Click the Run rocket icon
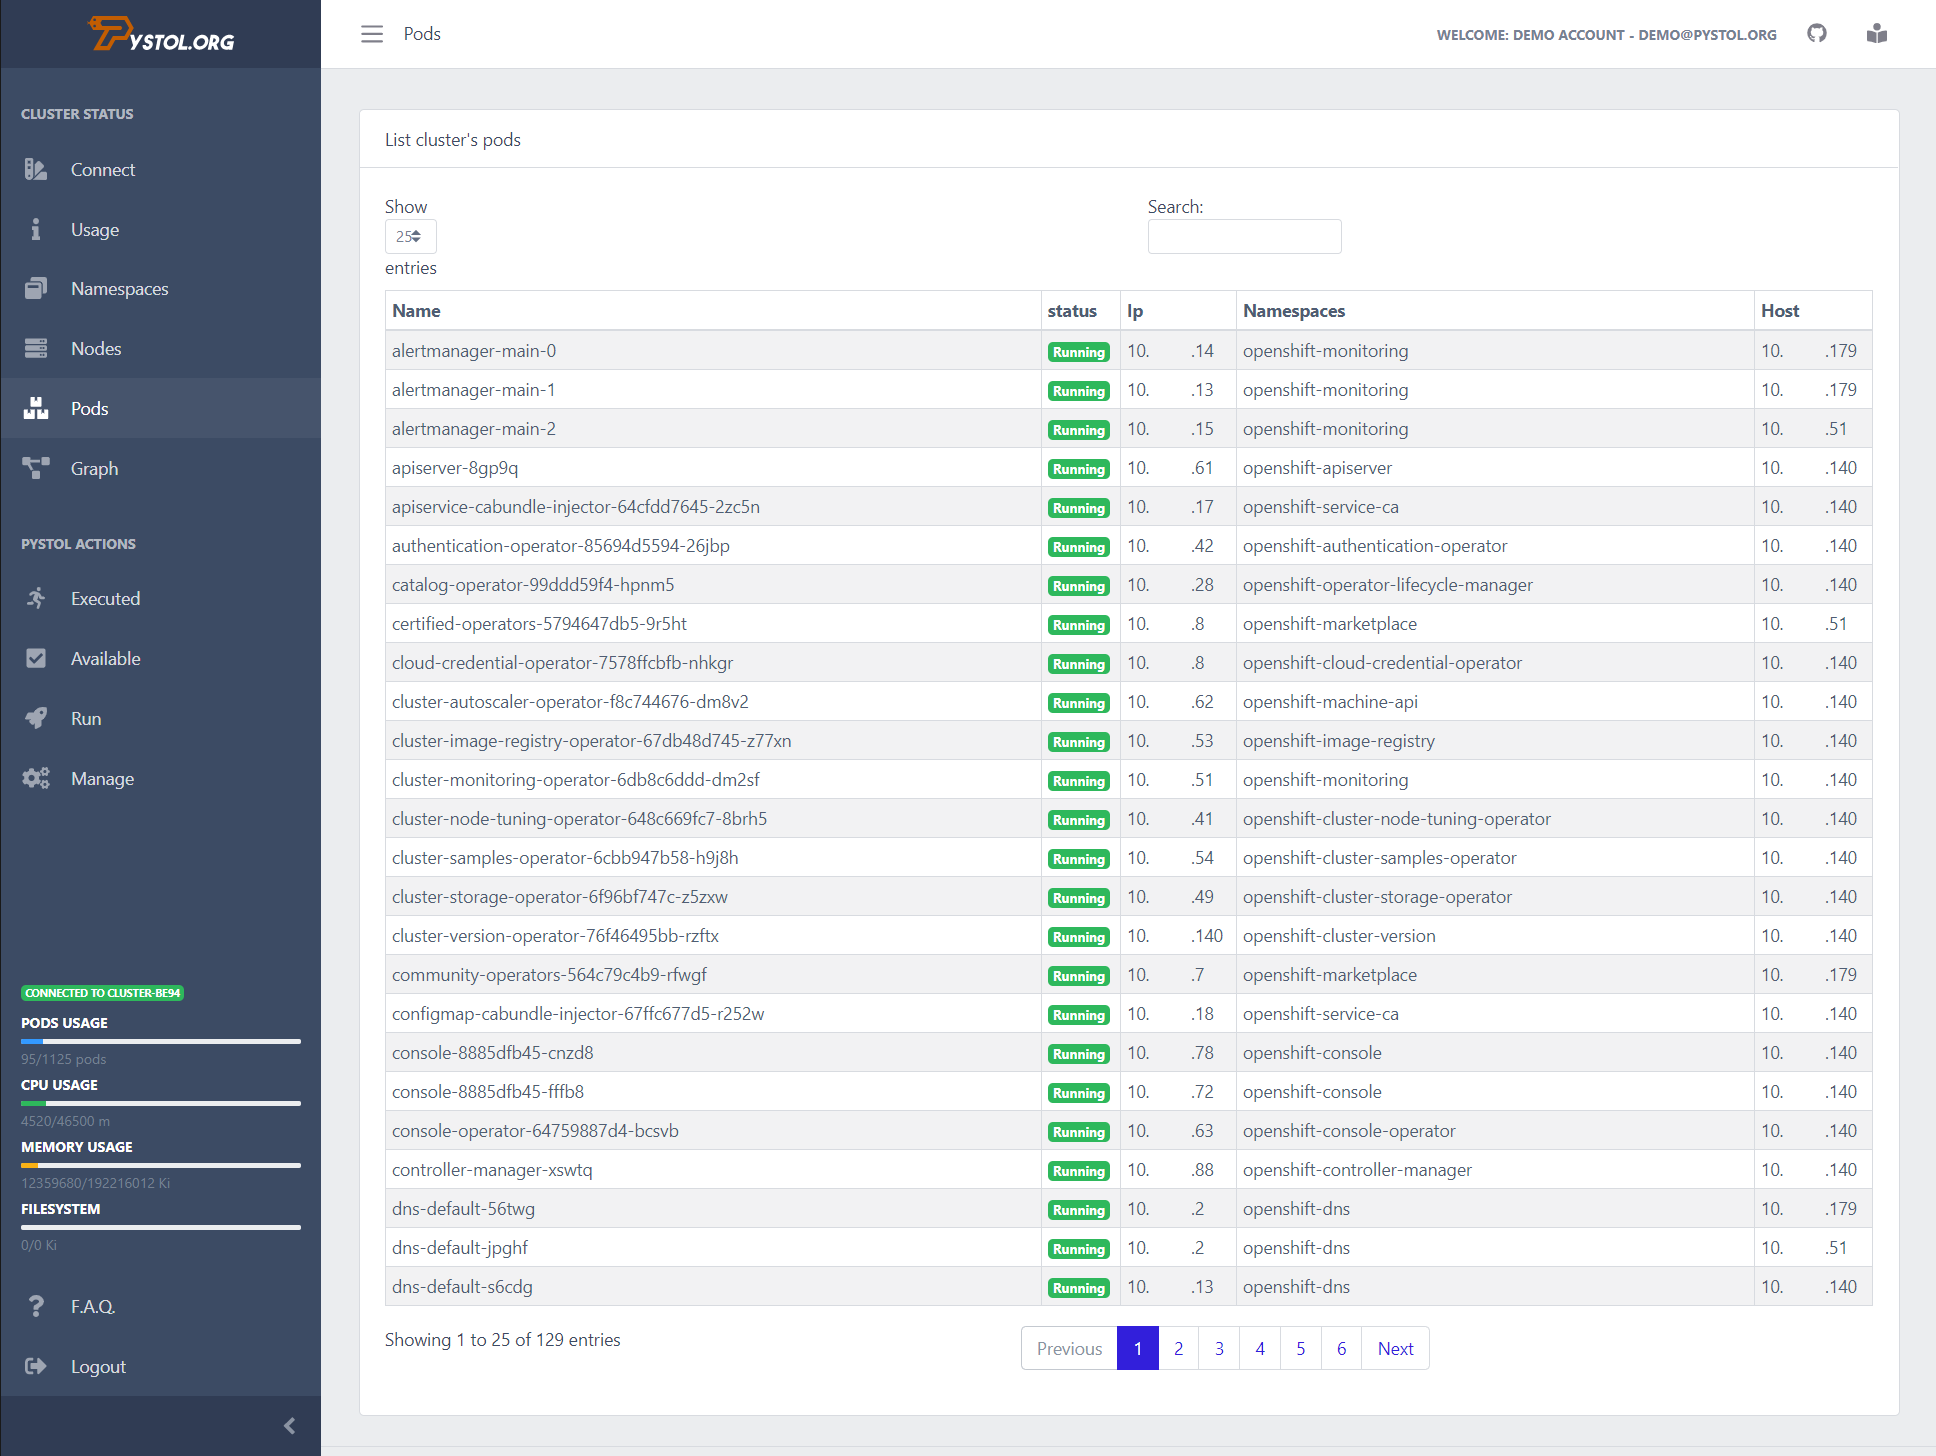 click(x=36, y=718)
